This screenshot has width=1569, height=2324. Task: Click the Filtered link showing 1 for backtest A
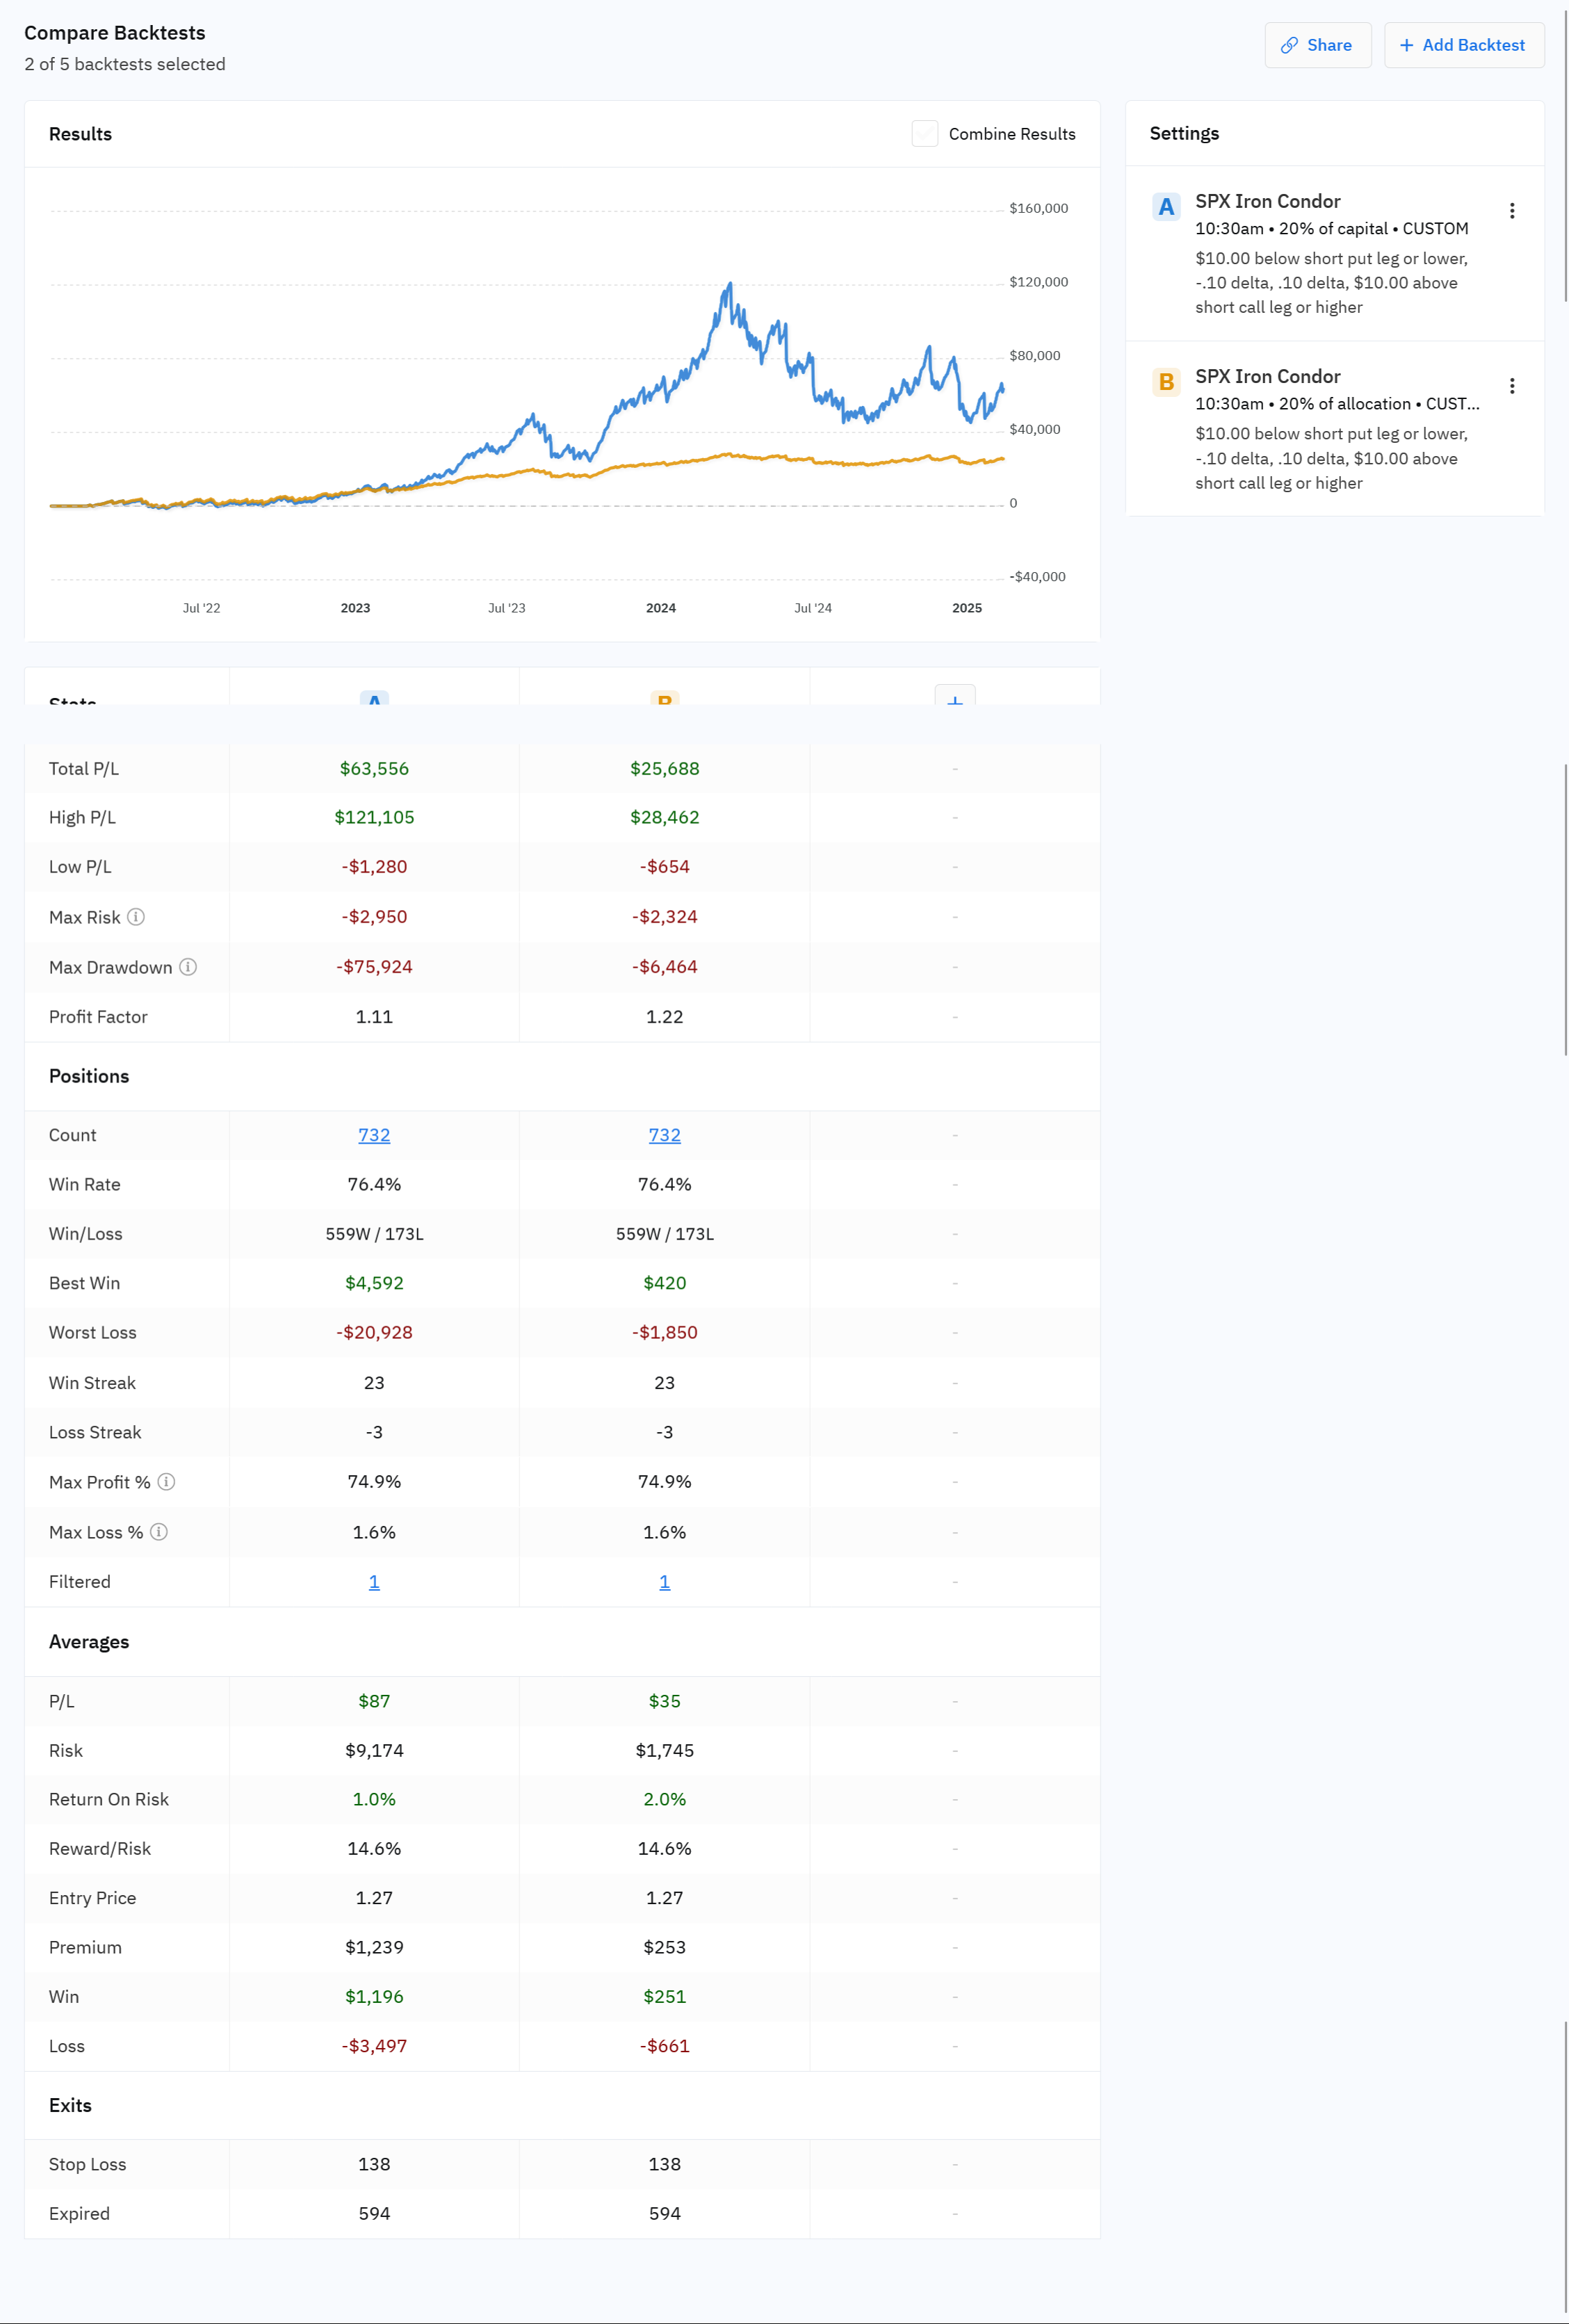click(373, 1581)
